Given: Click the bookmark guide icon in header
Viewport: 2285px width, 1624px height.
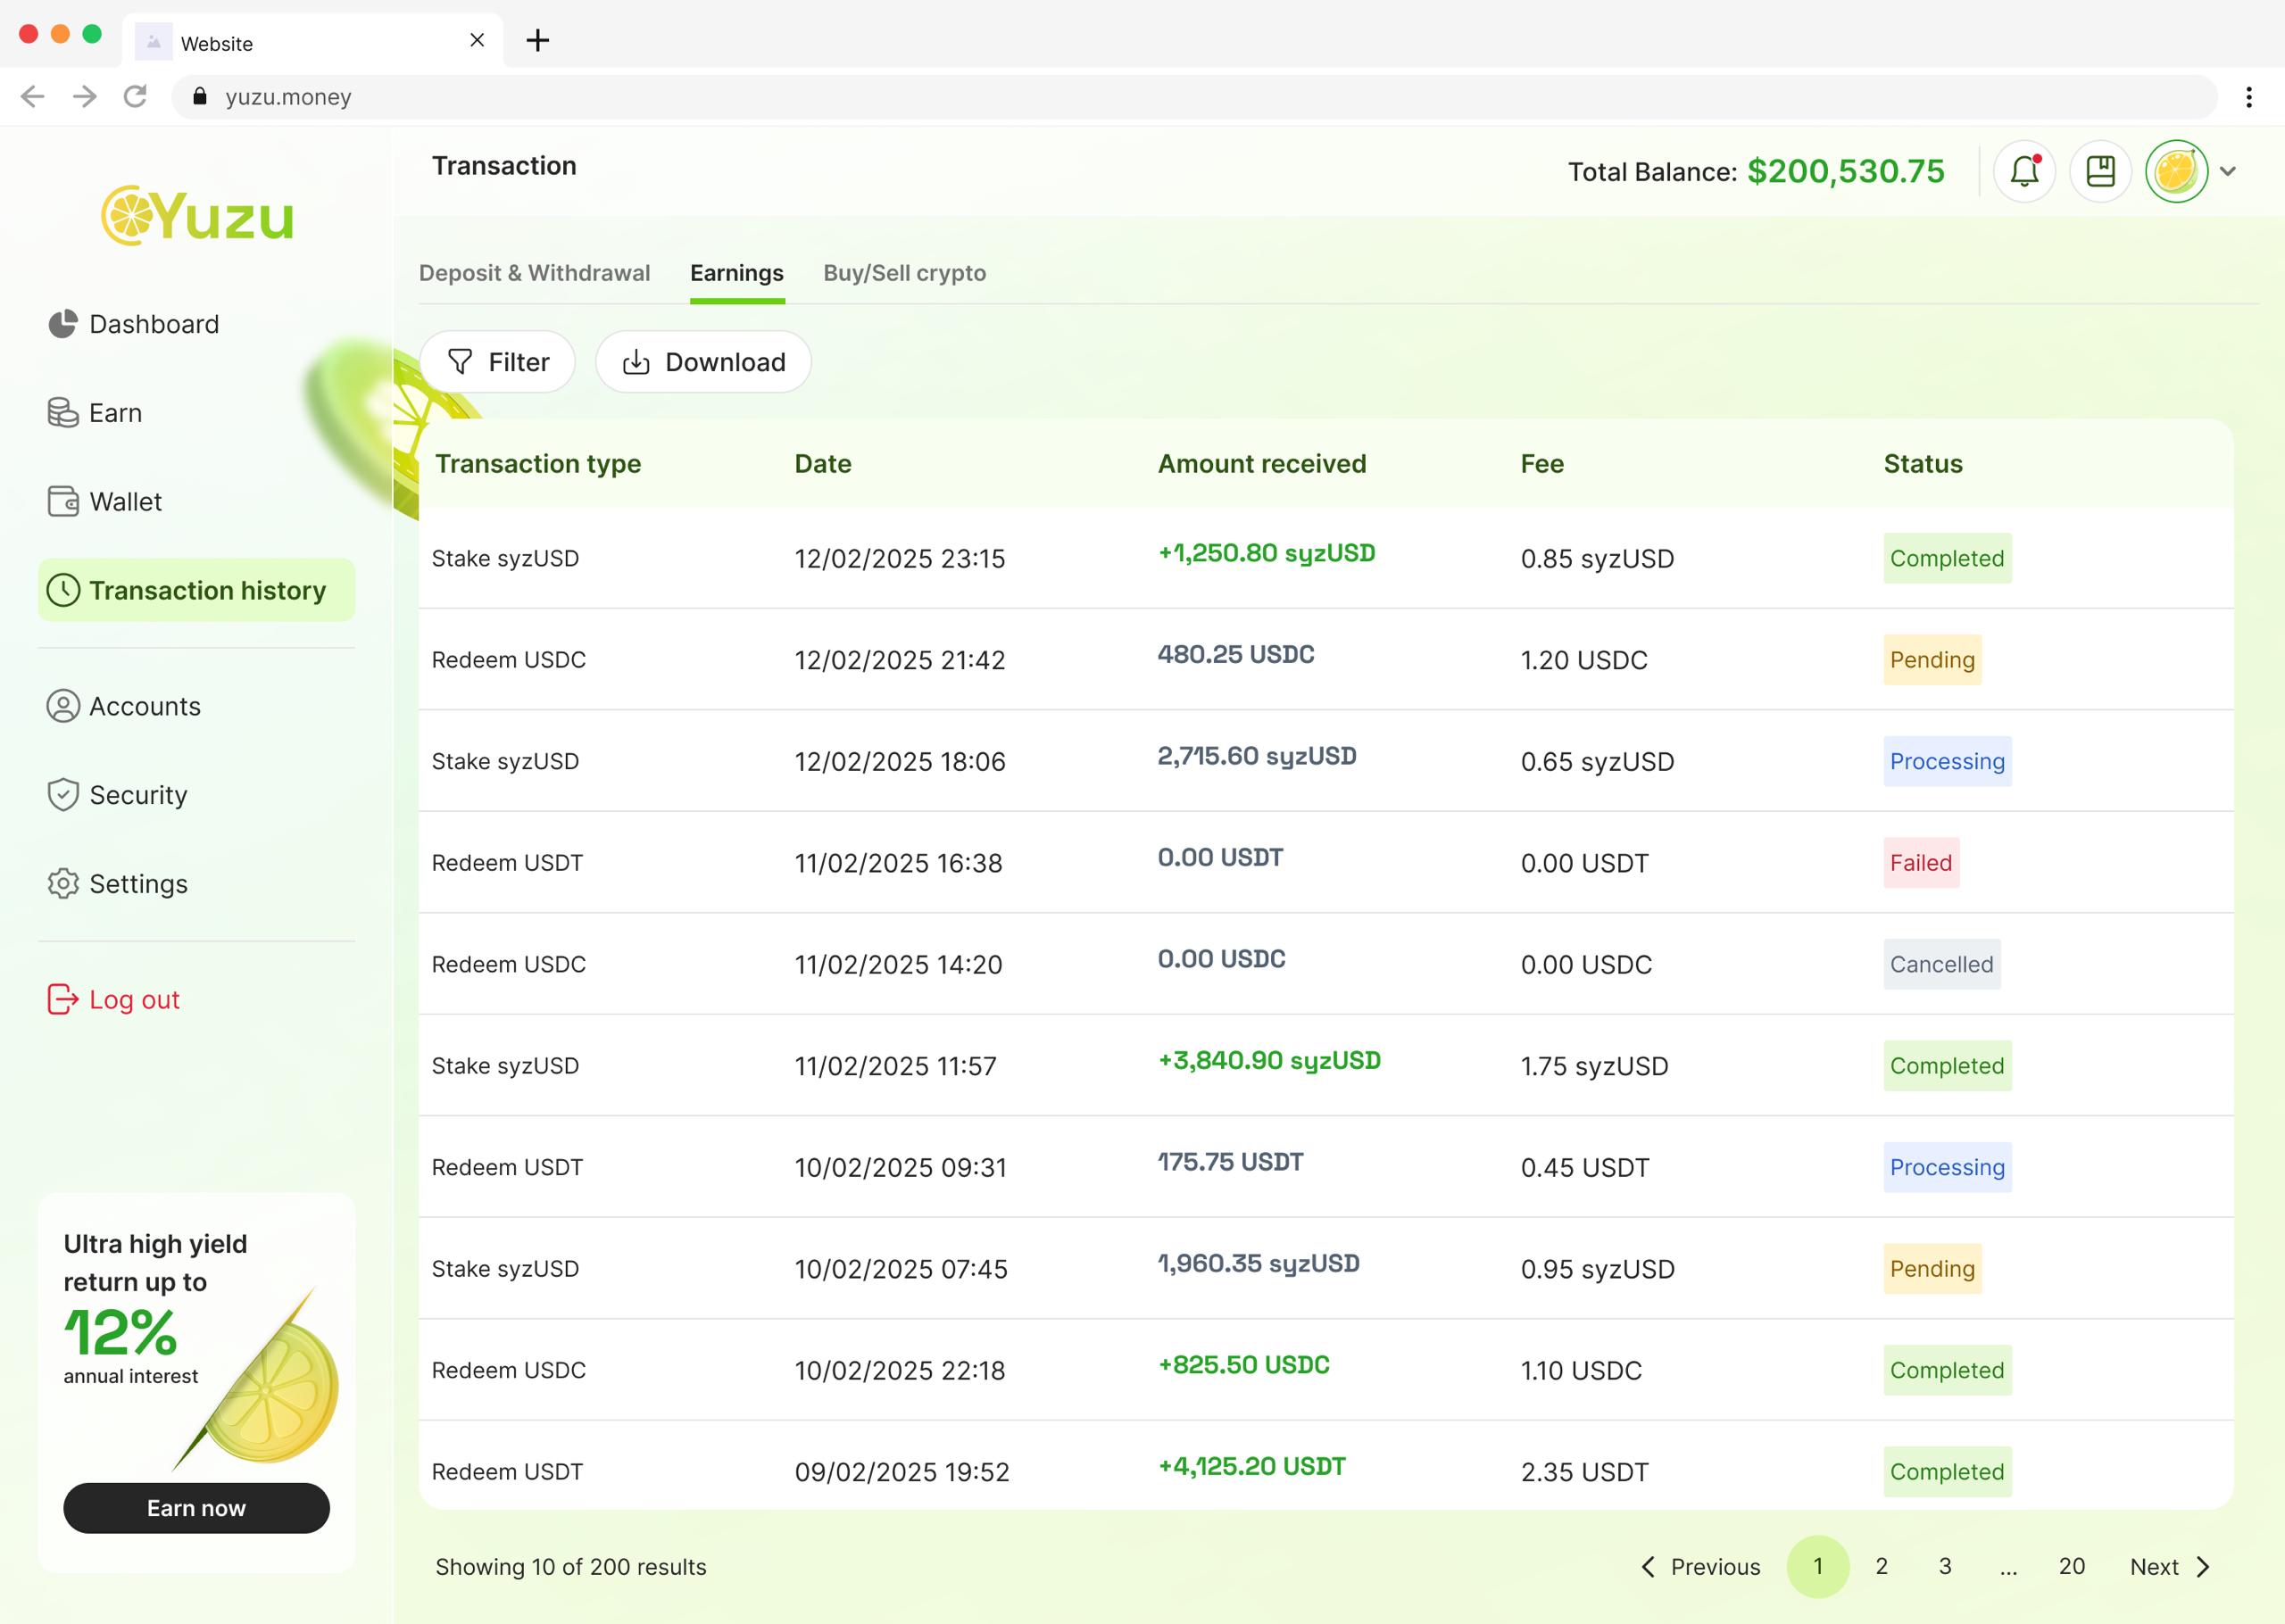Looking at the screenshot, I should (2100, 171).
